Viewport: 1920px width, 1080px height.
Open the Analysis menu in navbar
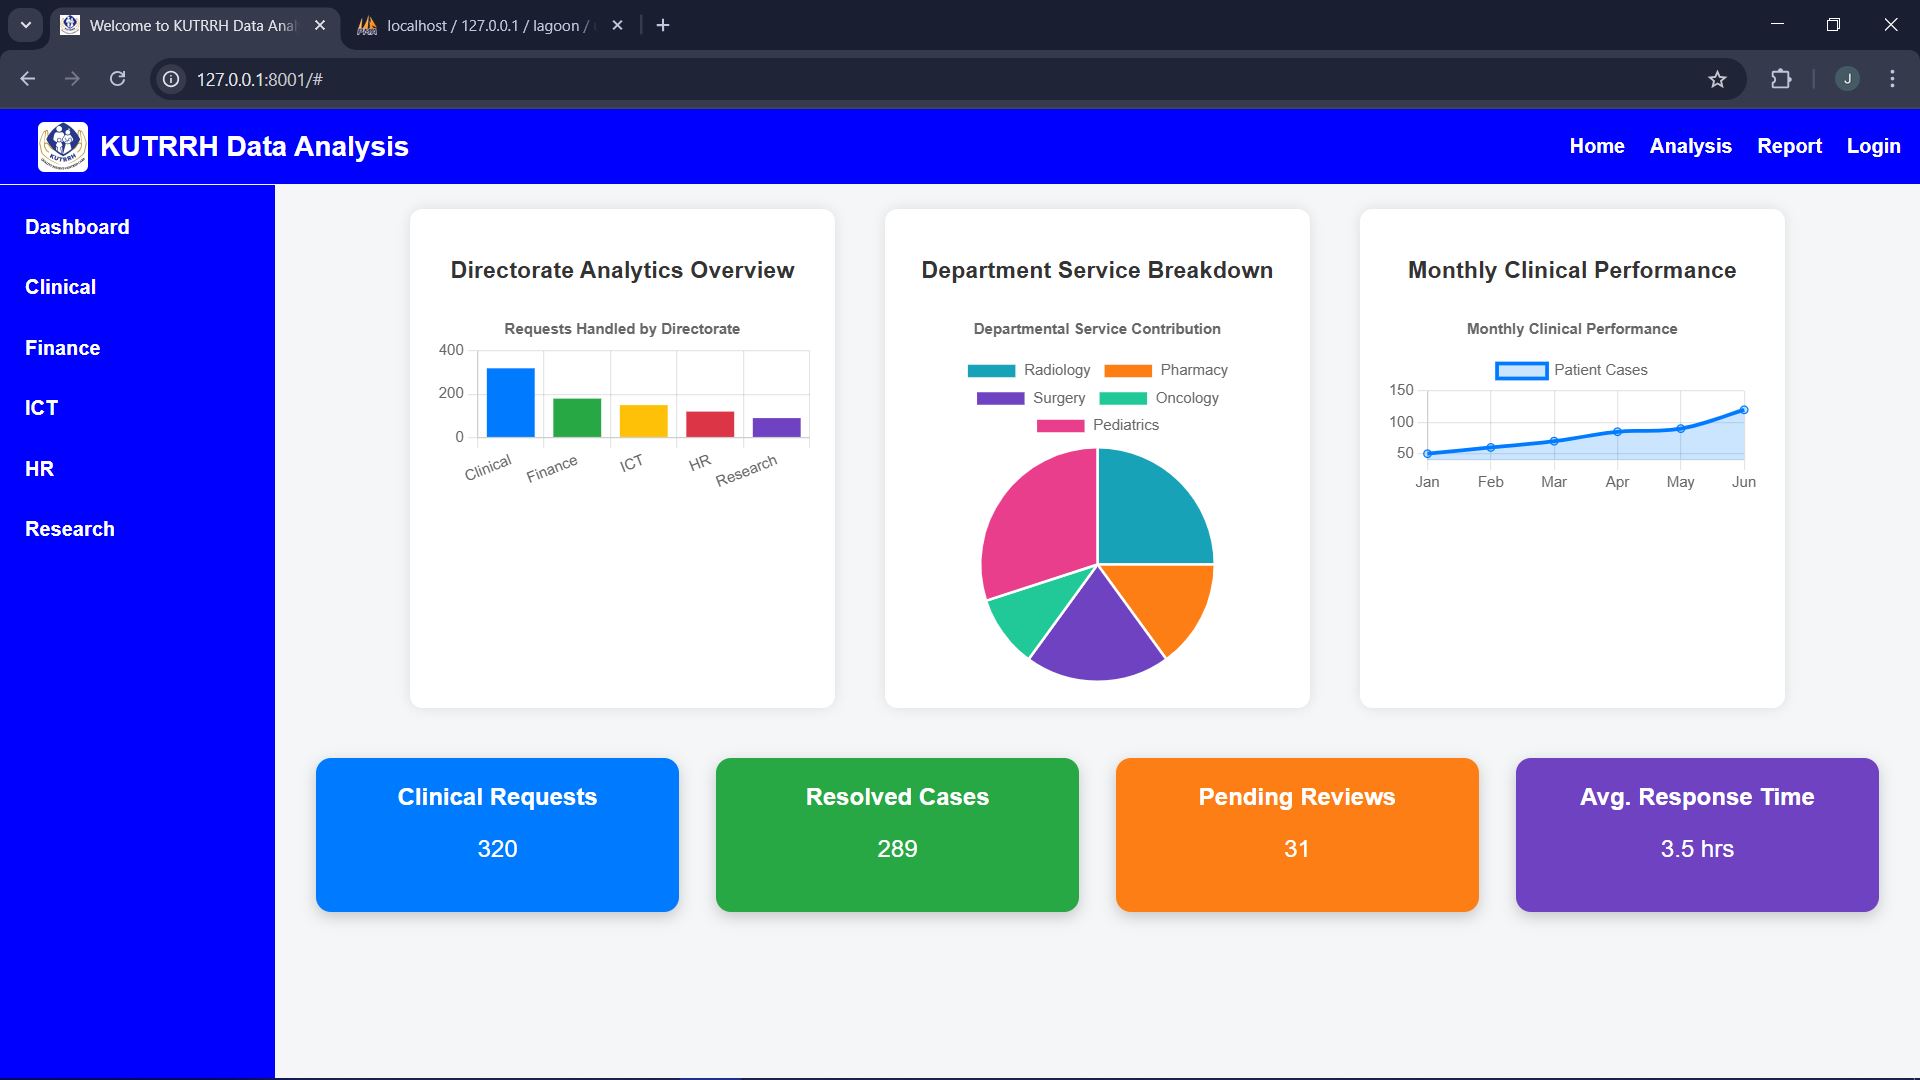pyautogui.click(x=1690, y=146)
